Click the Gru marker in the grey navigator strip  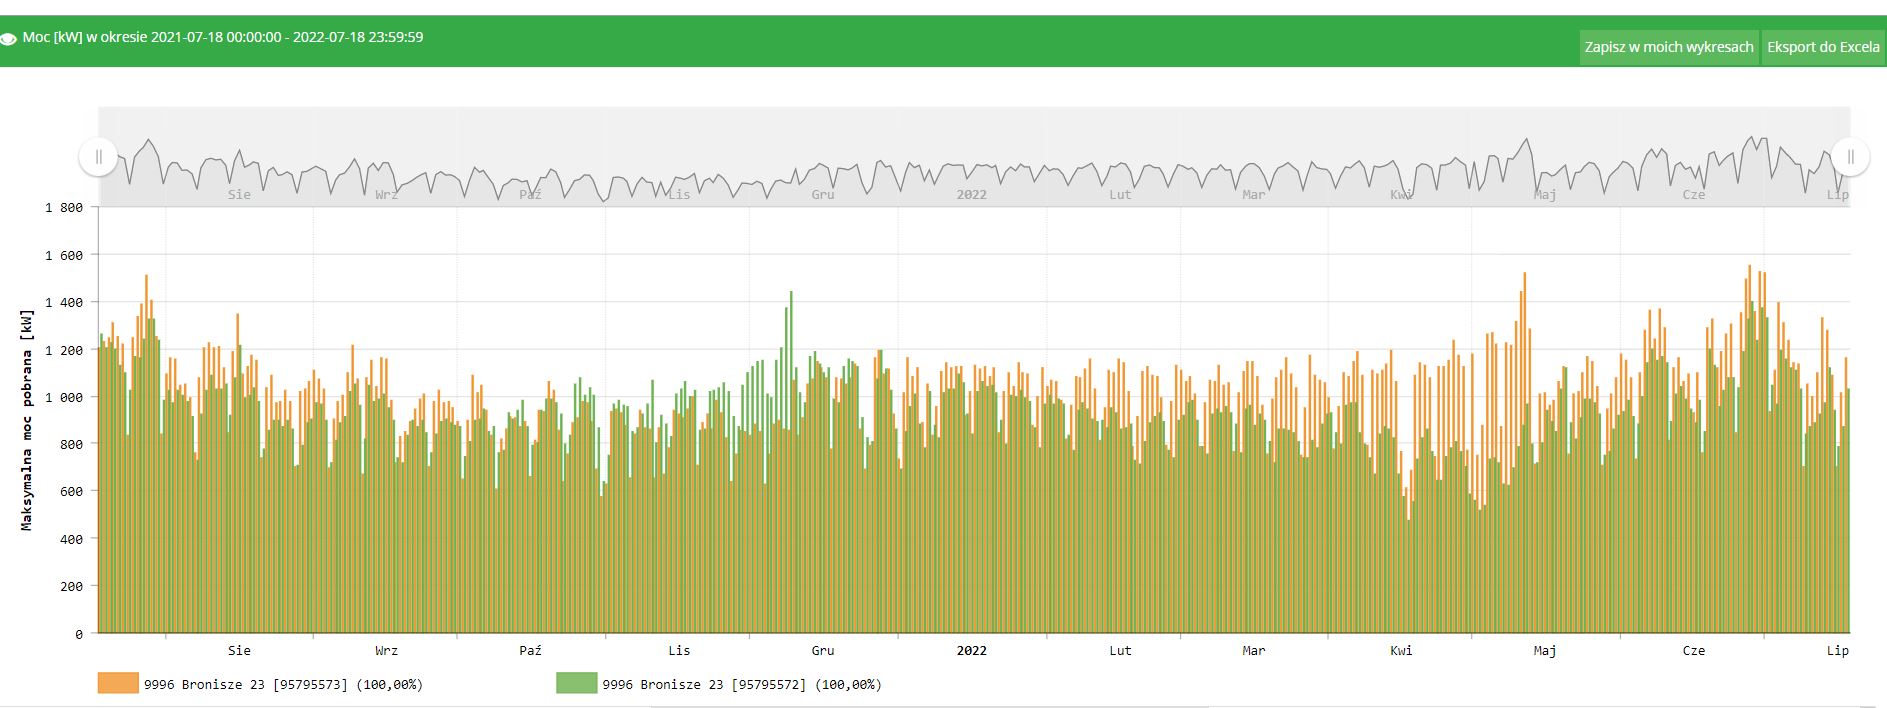(823, 195)
